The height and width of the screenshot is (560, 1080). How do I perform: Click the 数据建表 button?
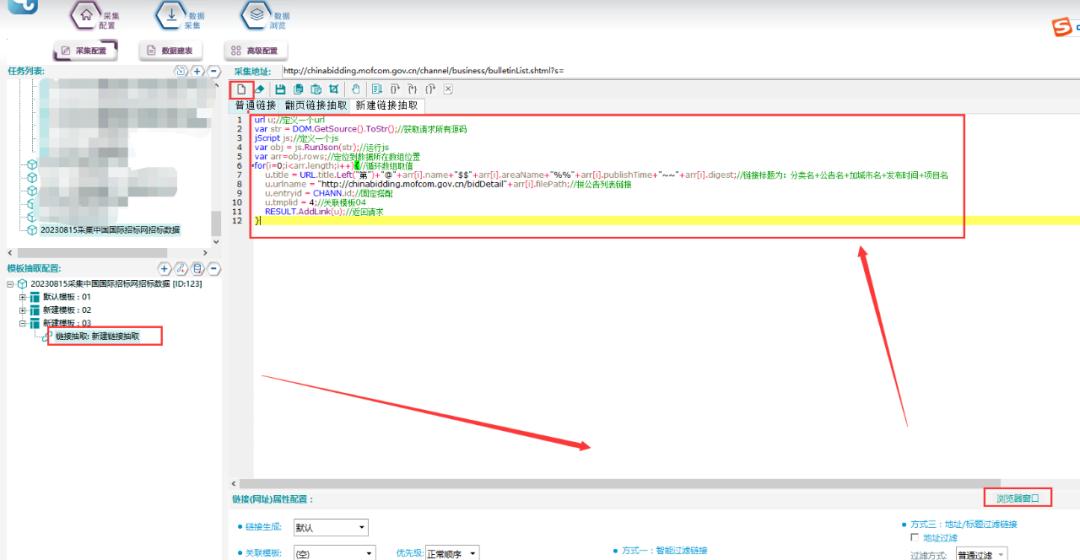[171, 50]
